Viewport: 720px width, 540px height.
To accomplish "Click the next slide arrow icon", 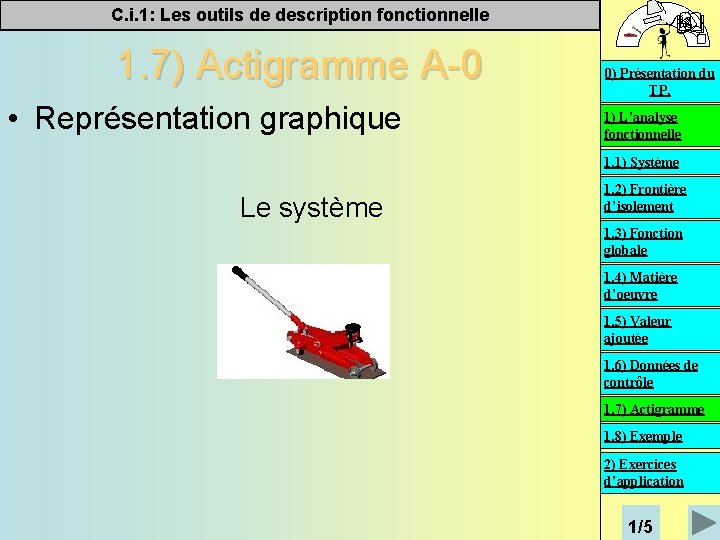I will (x=703, y=522).
